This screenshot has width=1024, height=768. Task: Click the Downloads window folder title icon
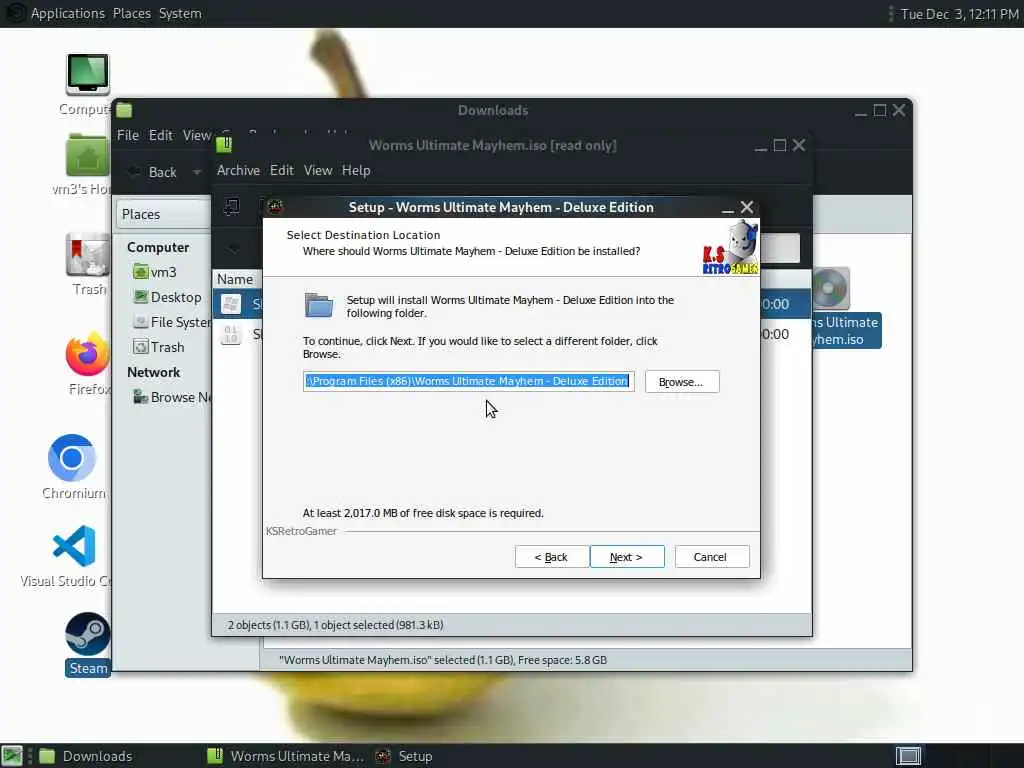click(124, 110)
